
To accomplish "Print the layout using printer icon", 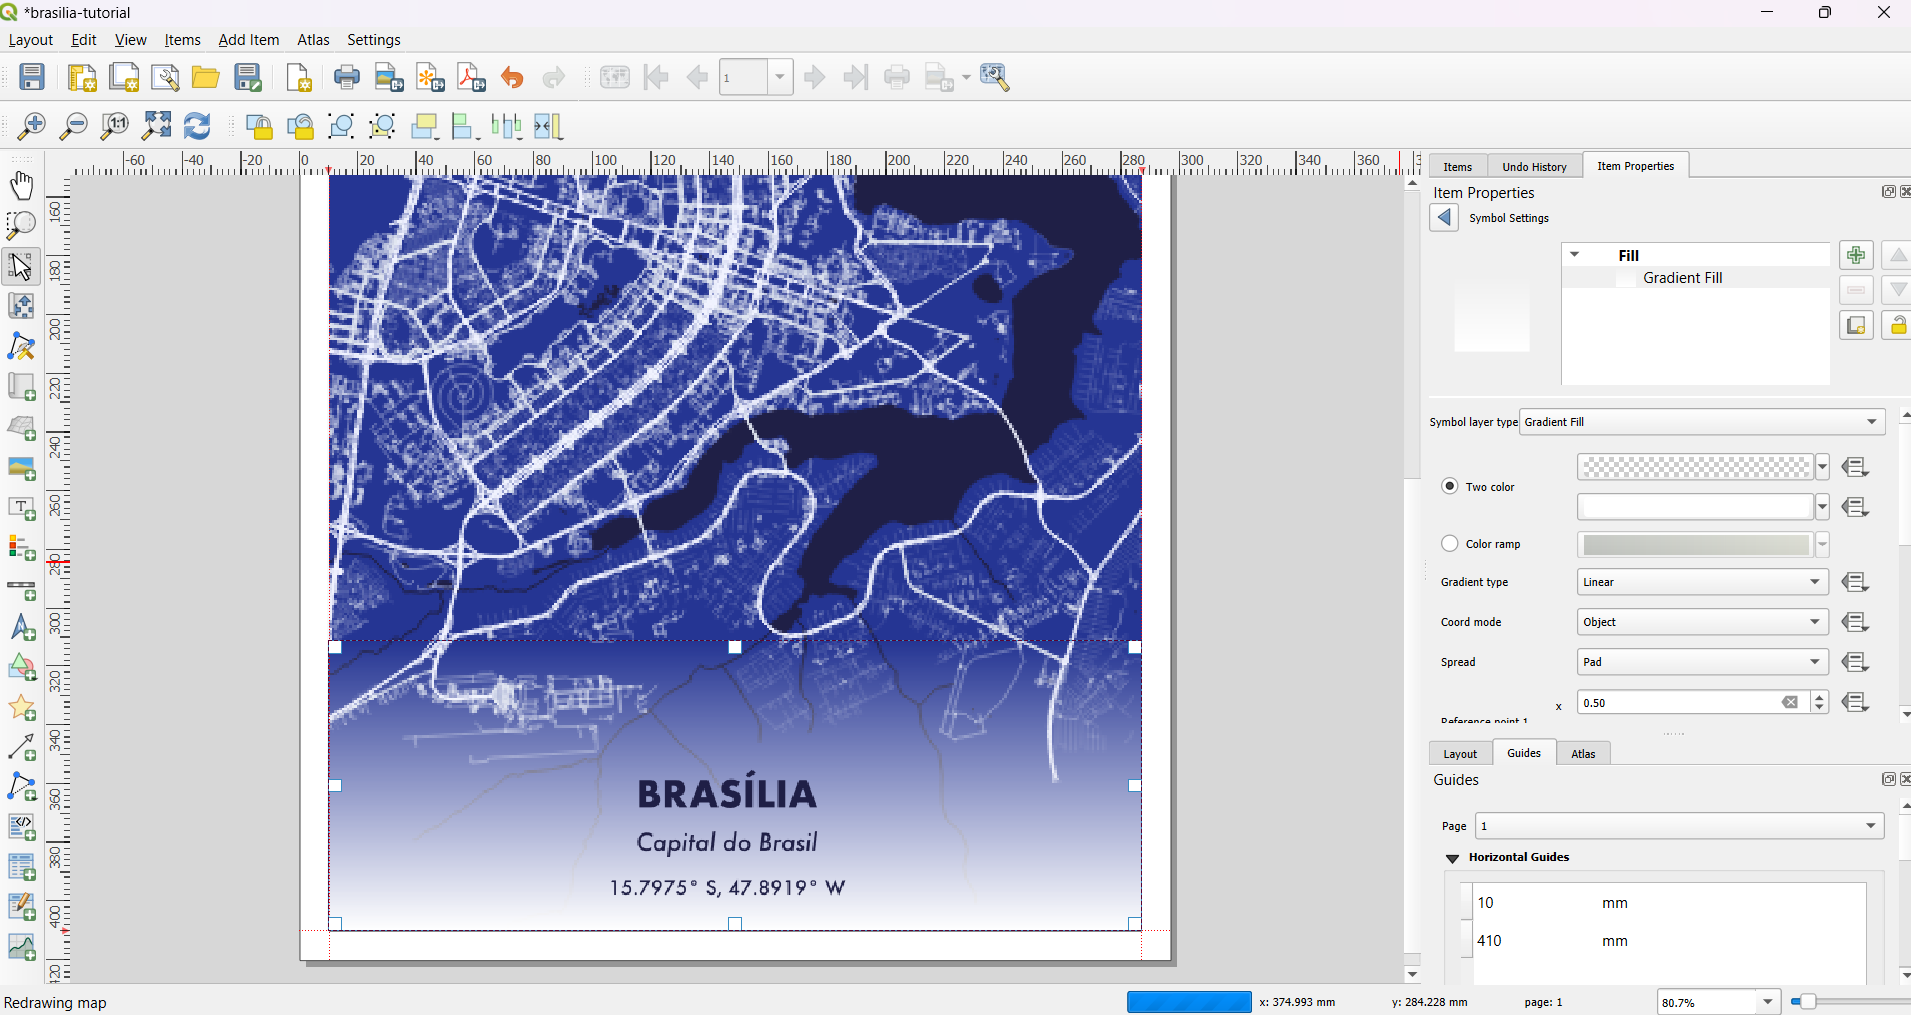I will point(347,77).
